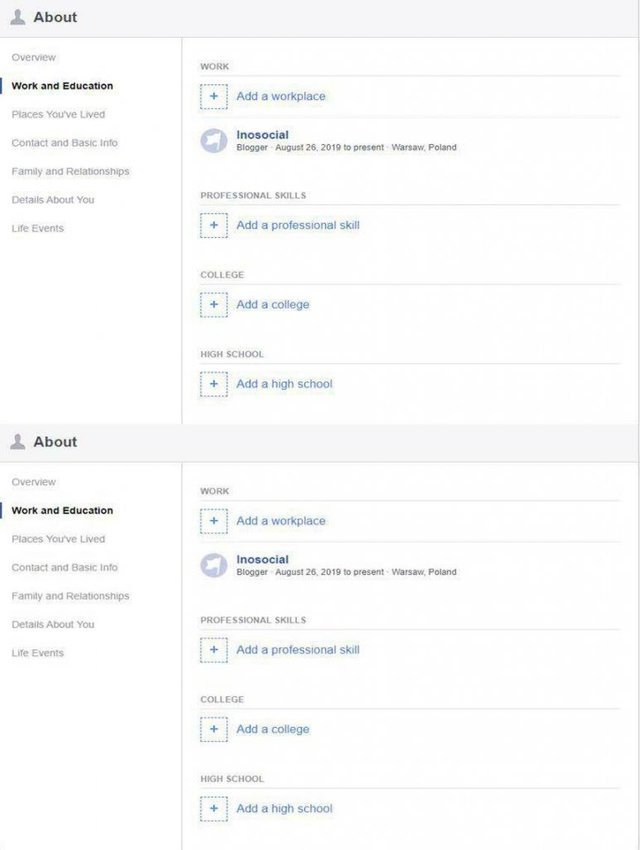The width and height of the screenshot is (640, 850).
Task: Go to Family and Relationships in lower sidebar
Action: 70,596
